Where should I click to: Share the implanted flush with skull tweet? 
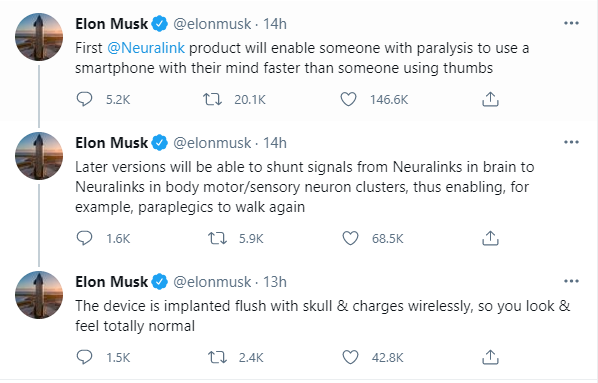click(x=490, y=357)
